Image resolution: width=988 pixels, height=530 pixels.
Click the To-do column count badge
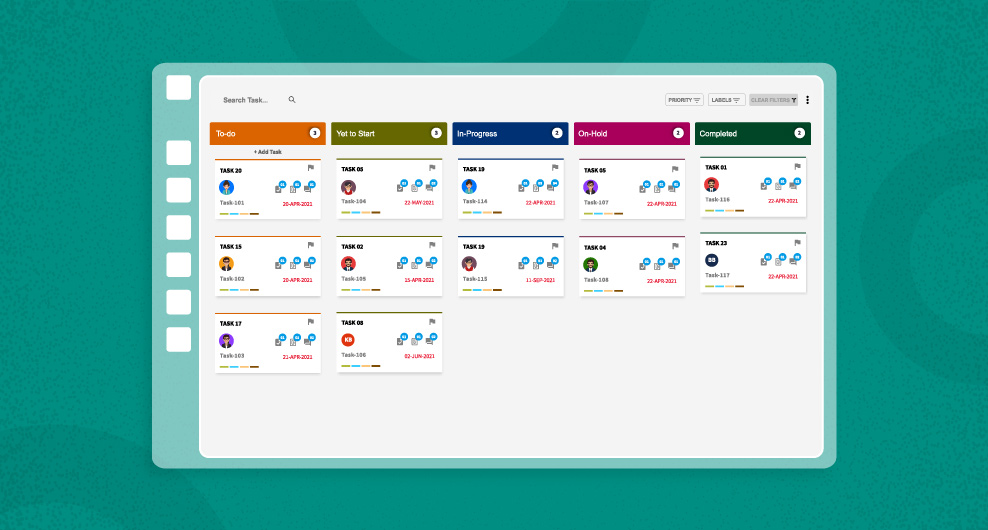pyautogui.click(x=314, y=133)
